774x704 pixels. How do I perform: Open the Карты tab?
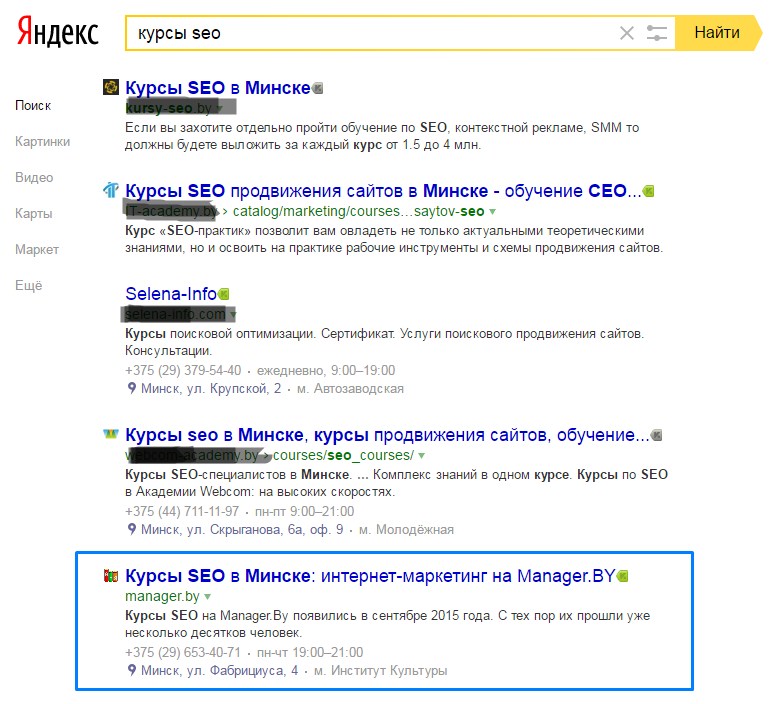coord(34,214)
